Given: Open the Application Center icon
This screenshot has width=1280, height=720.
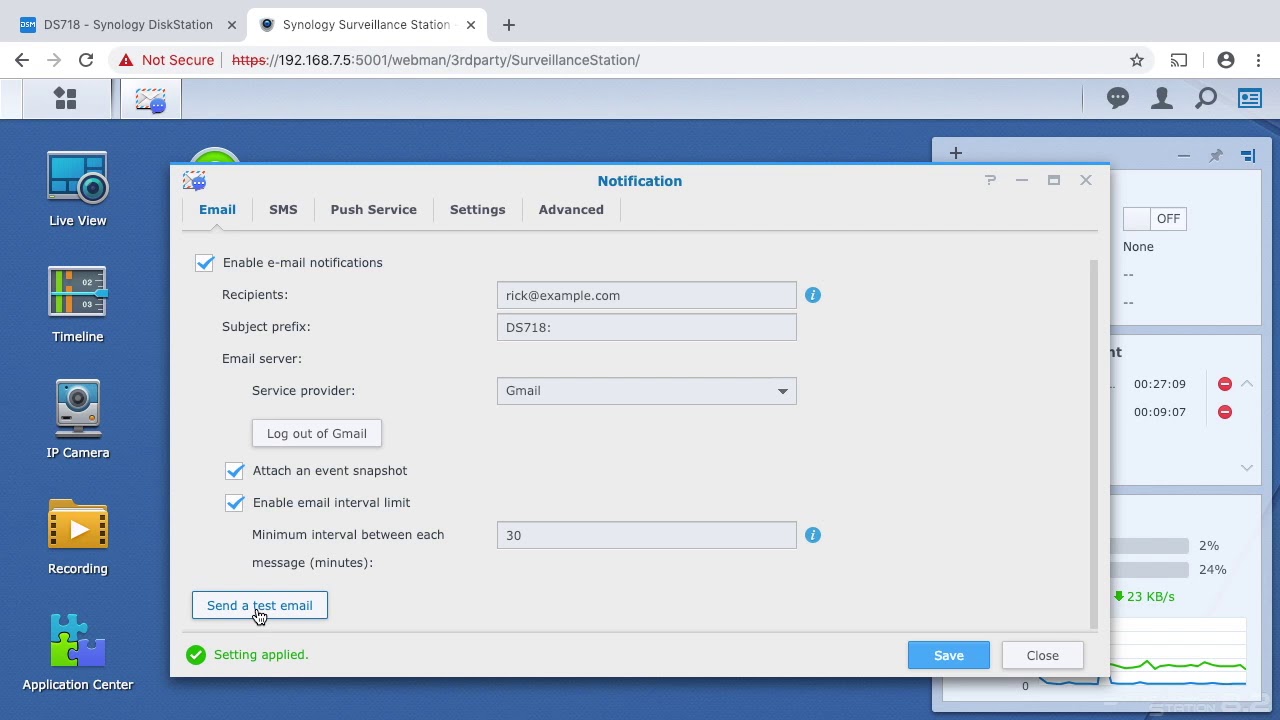Looking at the screenshot, I should (x=77, y=652).
